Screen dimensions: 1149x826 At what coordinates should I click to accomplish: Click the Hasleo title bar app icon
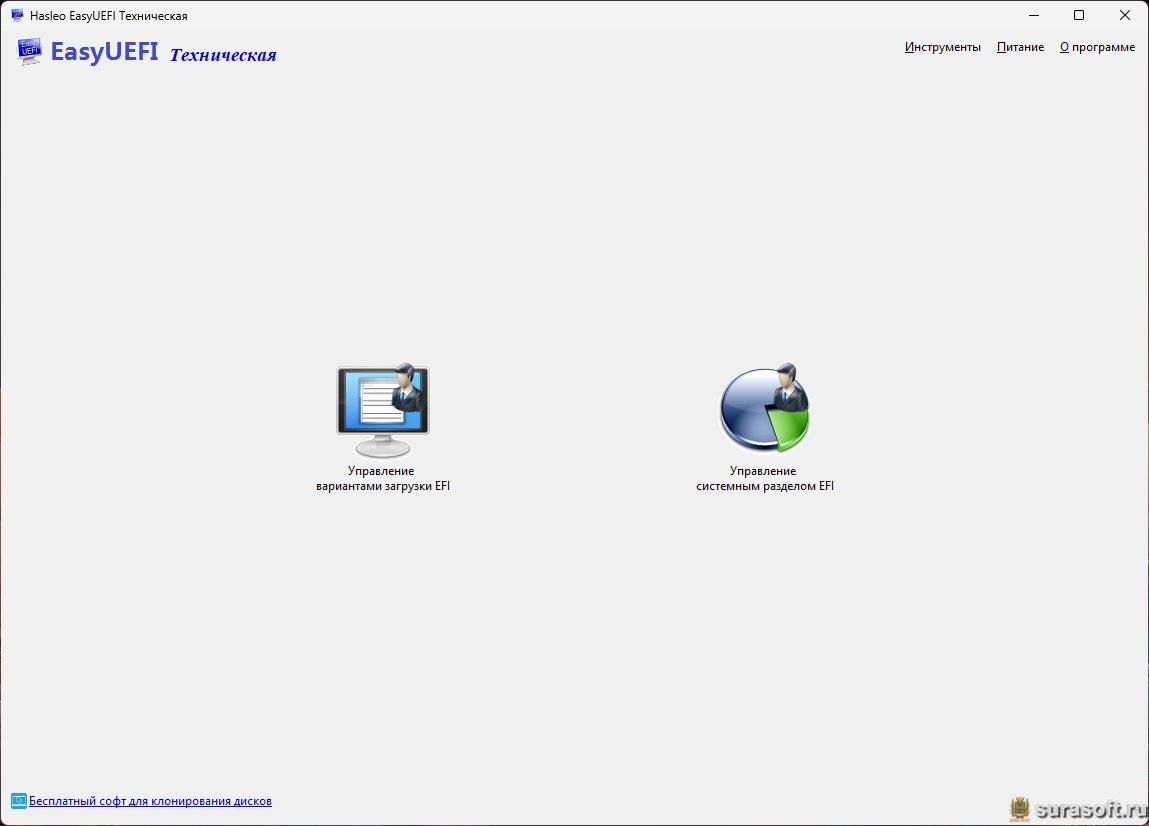17,15
